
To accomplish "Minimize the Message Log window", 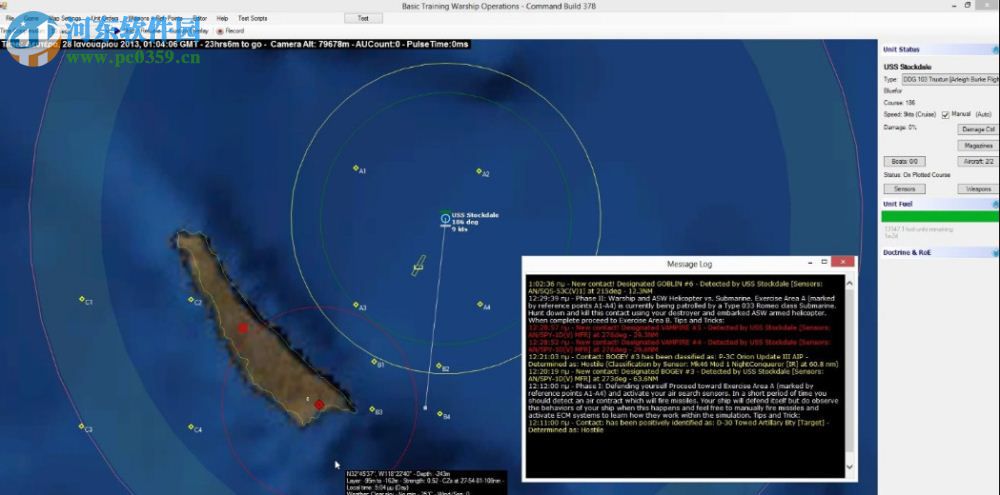I will [x=809, y=262].
